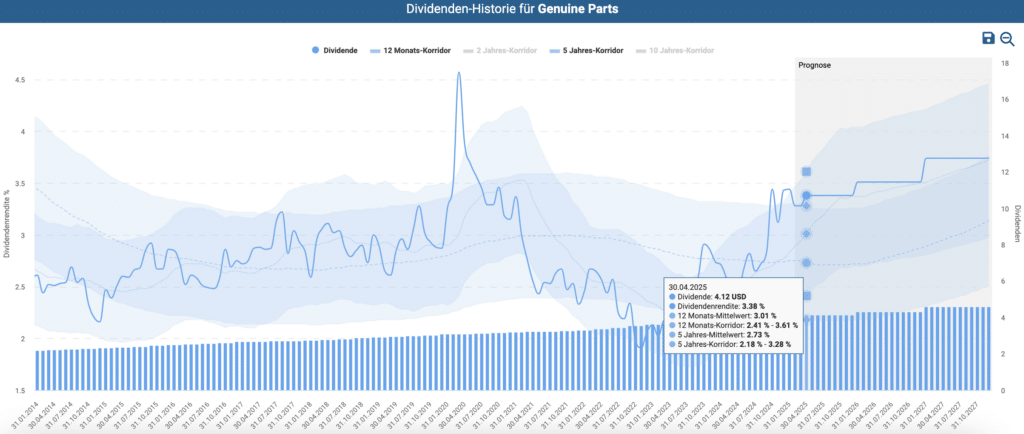Viewport: 1024px width, 434px height.
Task: Click the large round Dividendenrendite marker at 3.38
Action: [806, 195]
